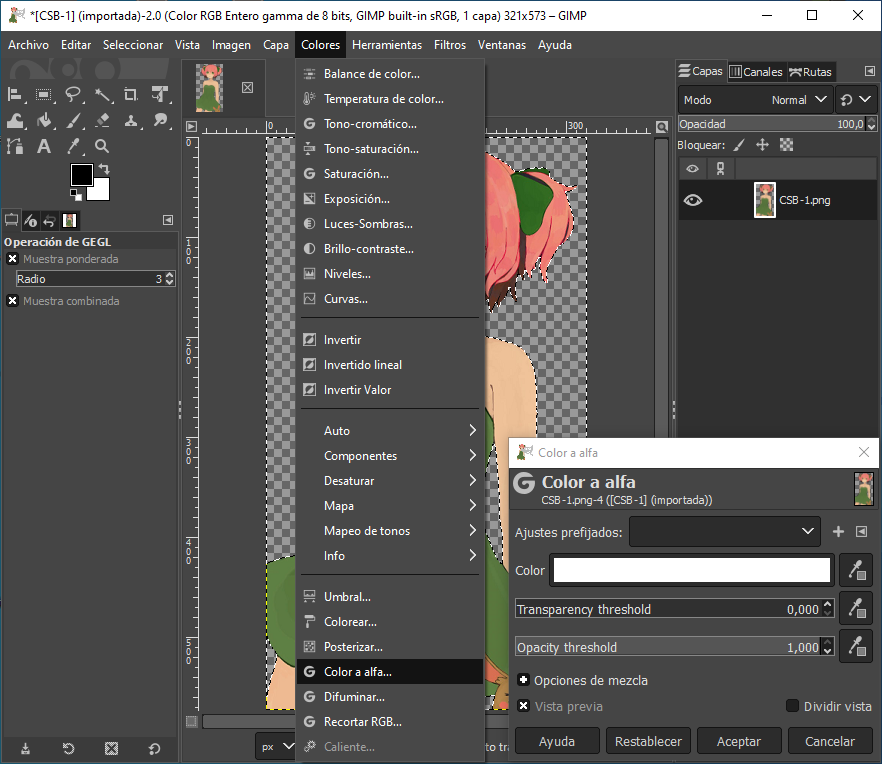Open the undo history dock tab

tap(50, 221)
